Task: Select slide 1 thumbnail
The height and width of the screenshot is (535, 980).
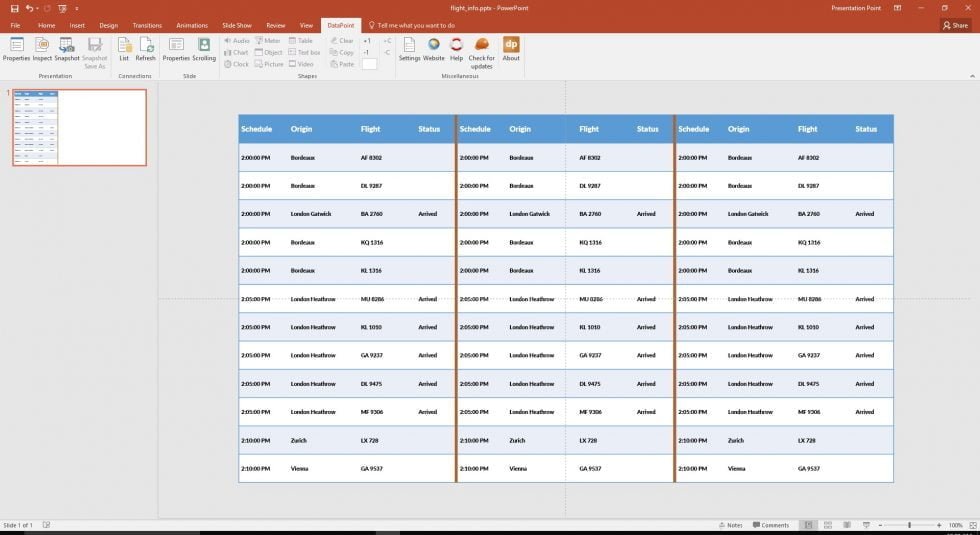Action: tap(79, 128)
